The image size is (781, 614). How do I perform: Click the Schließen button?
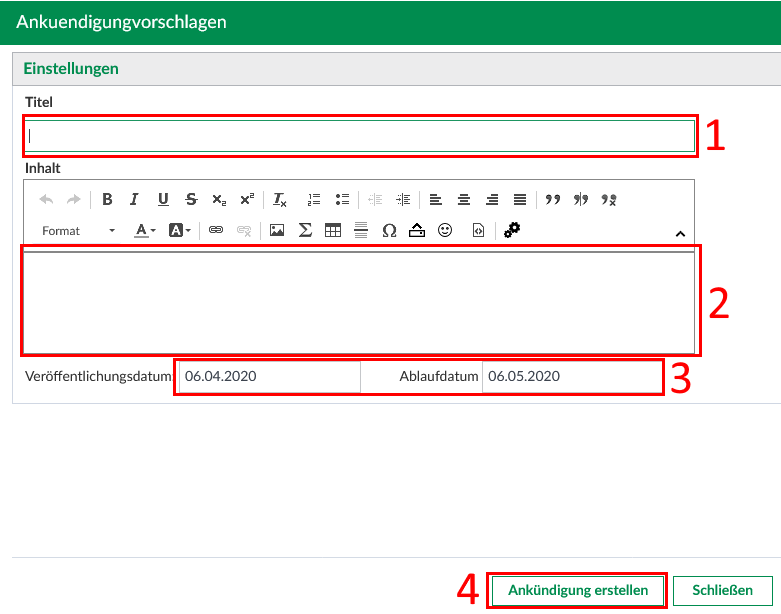tap(722, 590)
